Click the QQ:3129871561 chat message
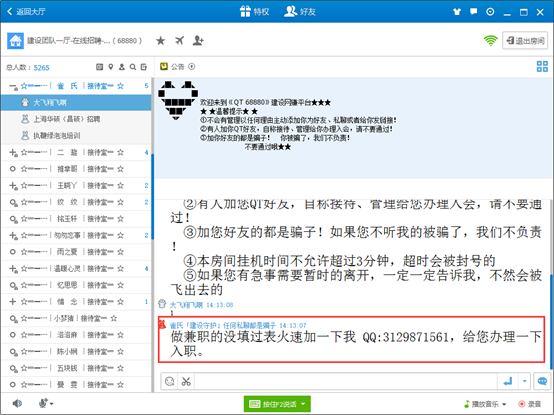 [356, 344]
